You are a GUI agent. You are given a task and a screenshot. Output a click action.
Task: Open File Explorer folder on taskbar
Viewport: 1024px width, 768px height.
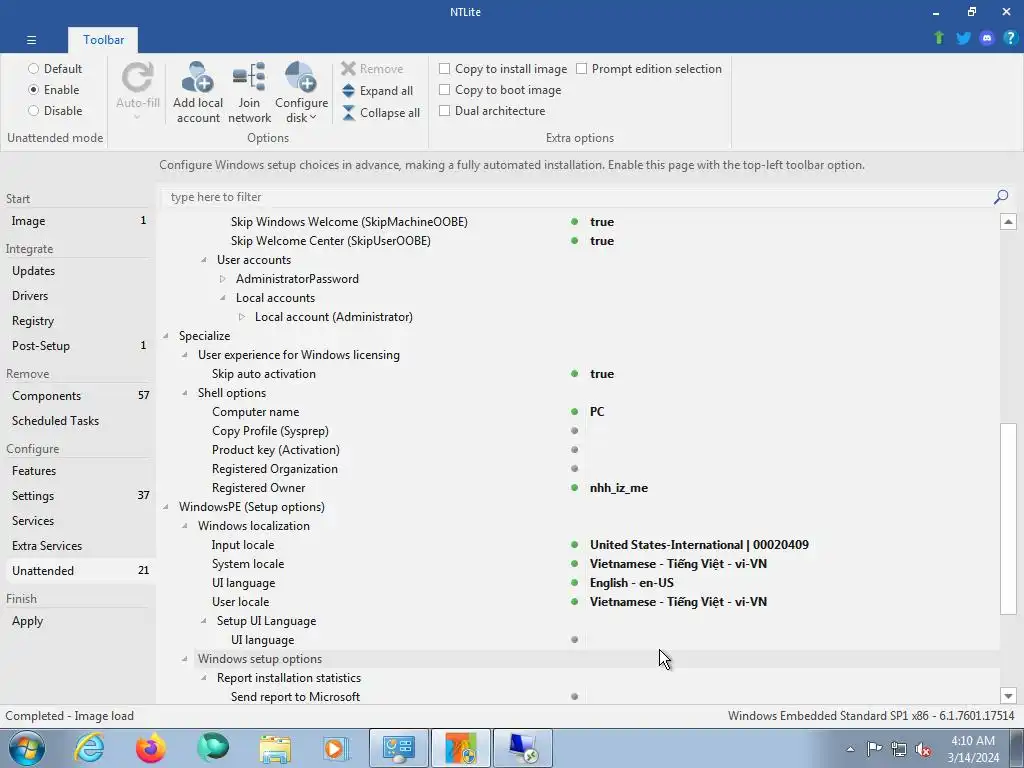(275, 748)
